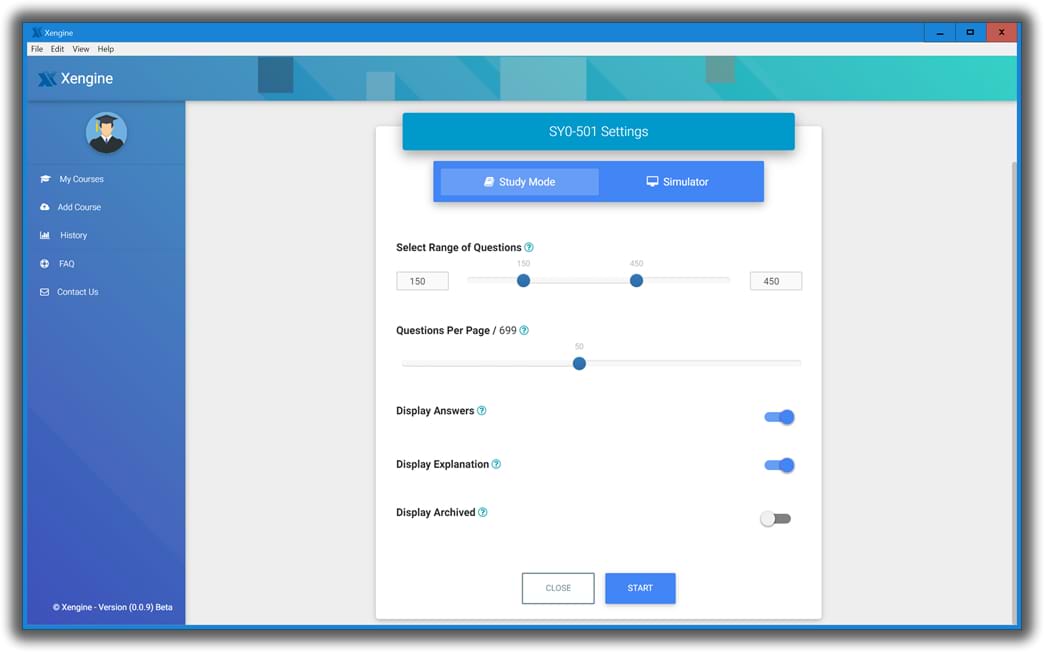This screenshot has width=1044, height=652.
Task: Click the range end input field showing 450
Action: 776,281
